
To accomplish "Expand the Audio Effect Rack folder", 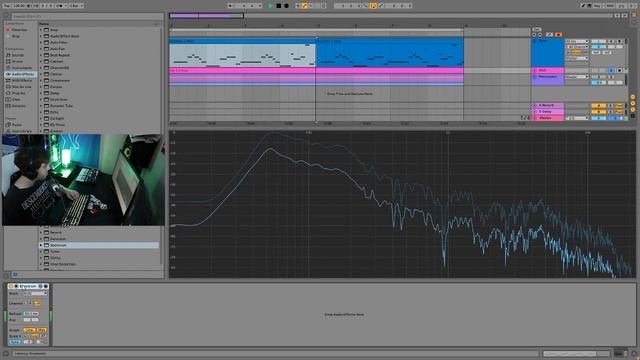I will 41,36.
